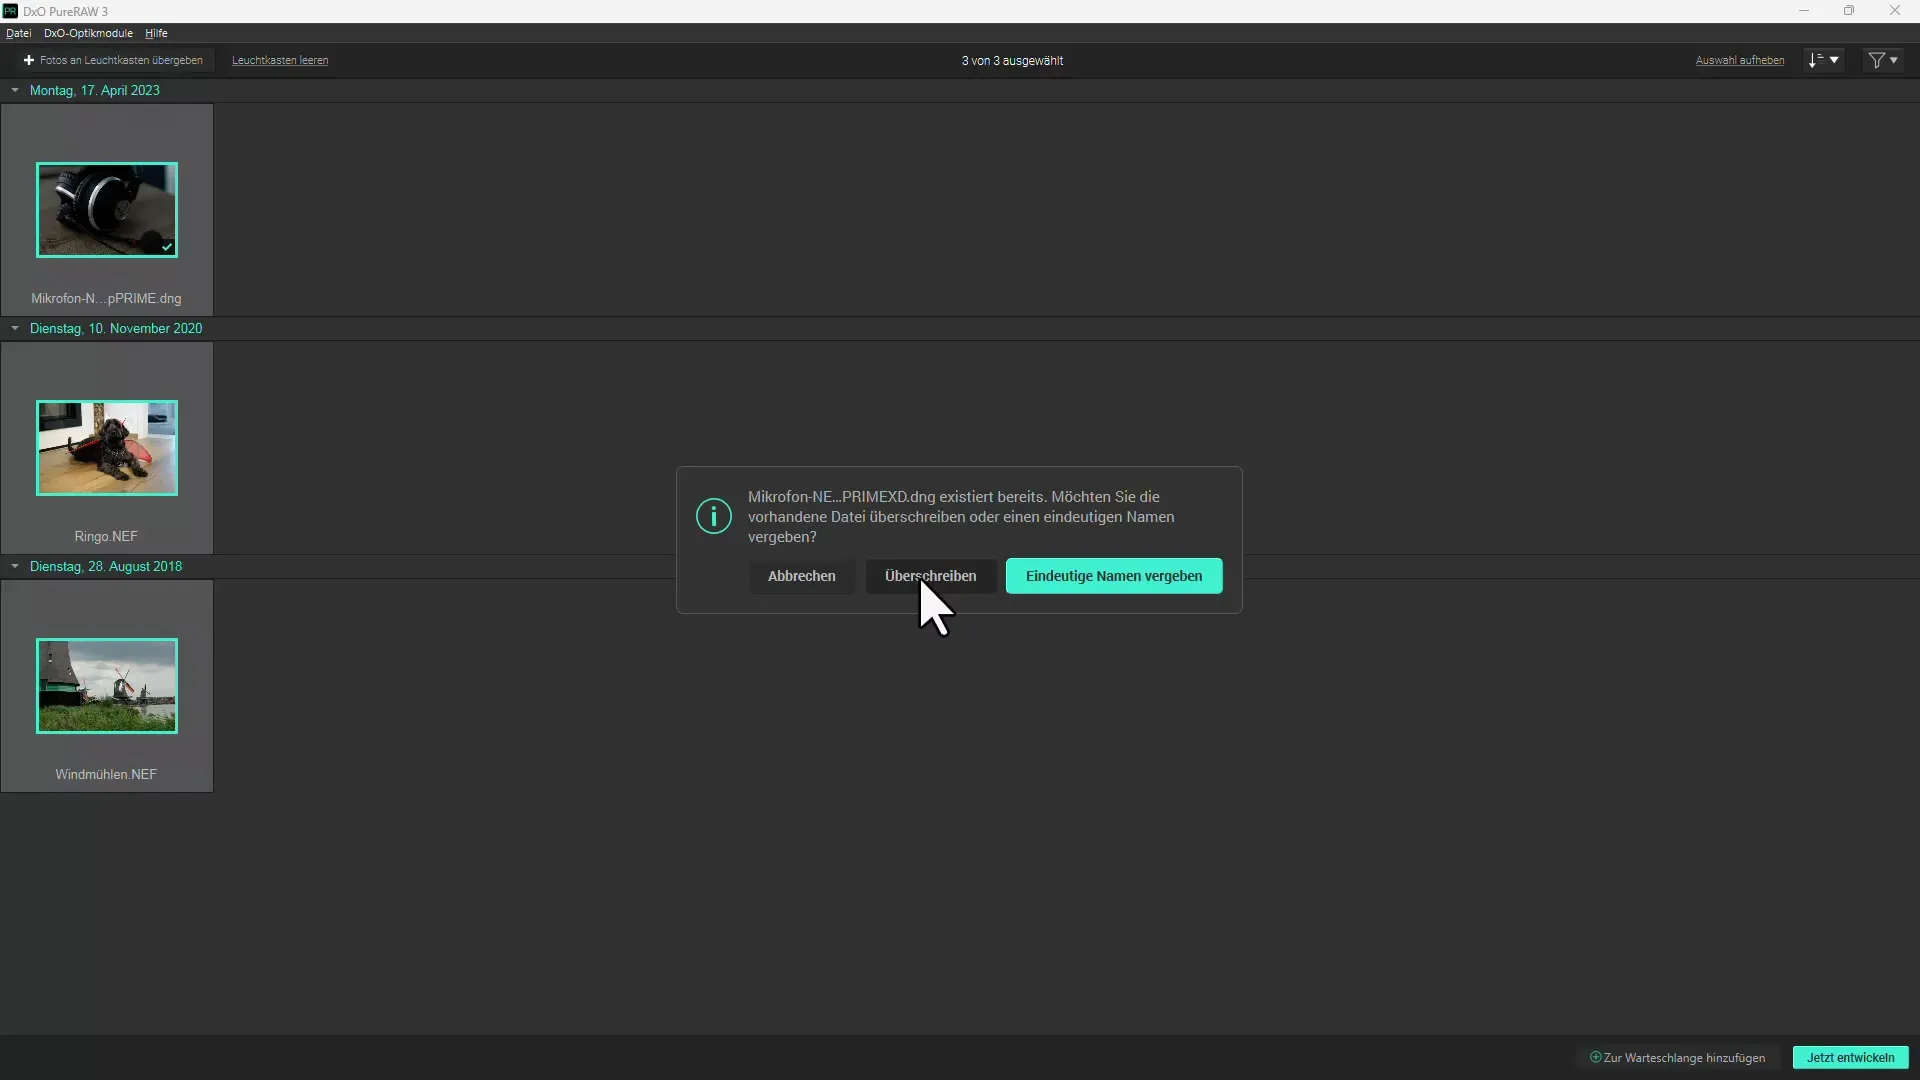
Task: Open the filter funnel dropdown
Action: coord(1884,60)
